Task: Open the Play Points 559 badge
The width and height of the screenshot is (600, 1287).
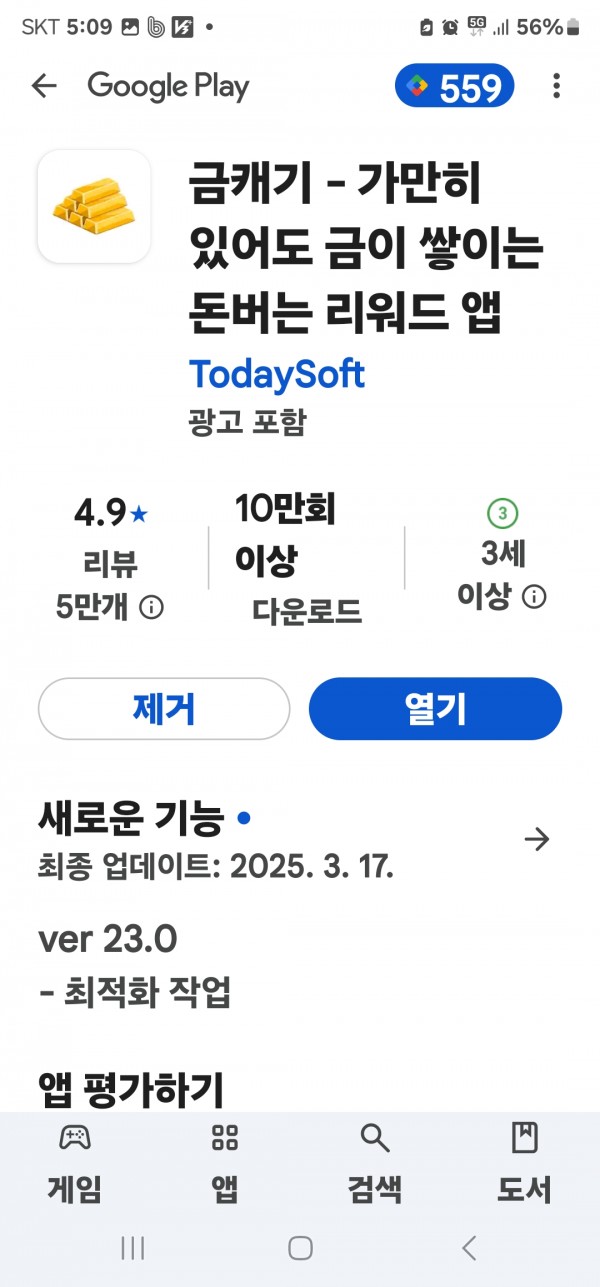Action: pyautogui.click(x=455, y=87)
